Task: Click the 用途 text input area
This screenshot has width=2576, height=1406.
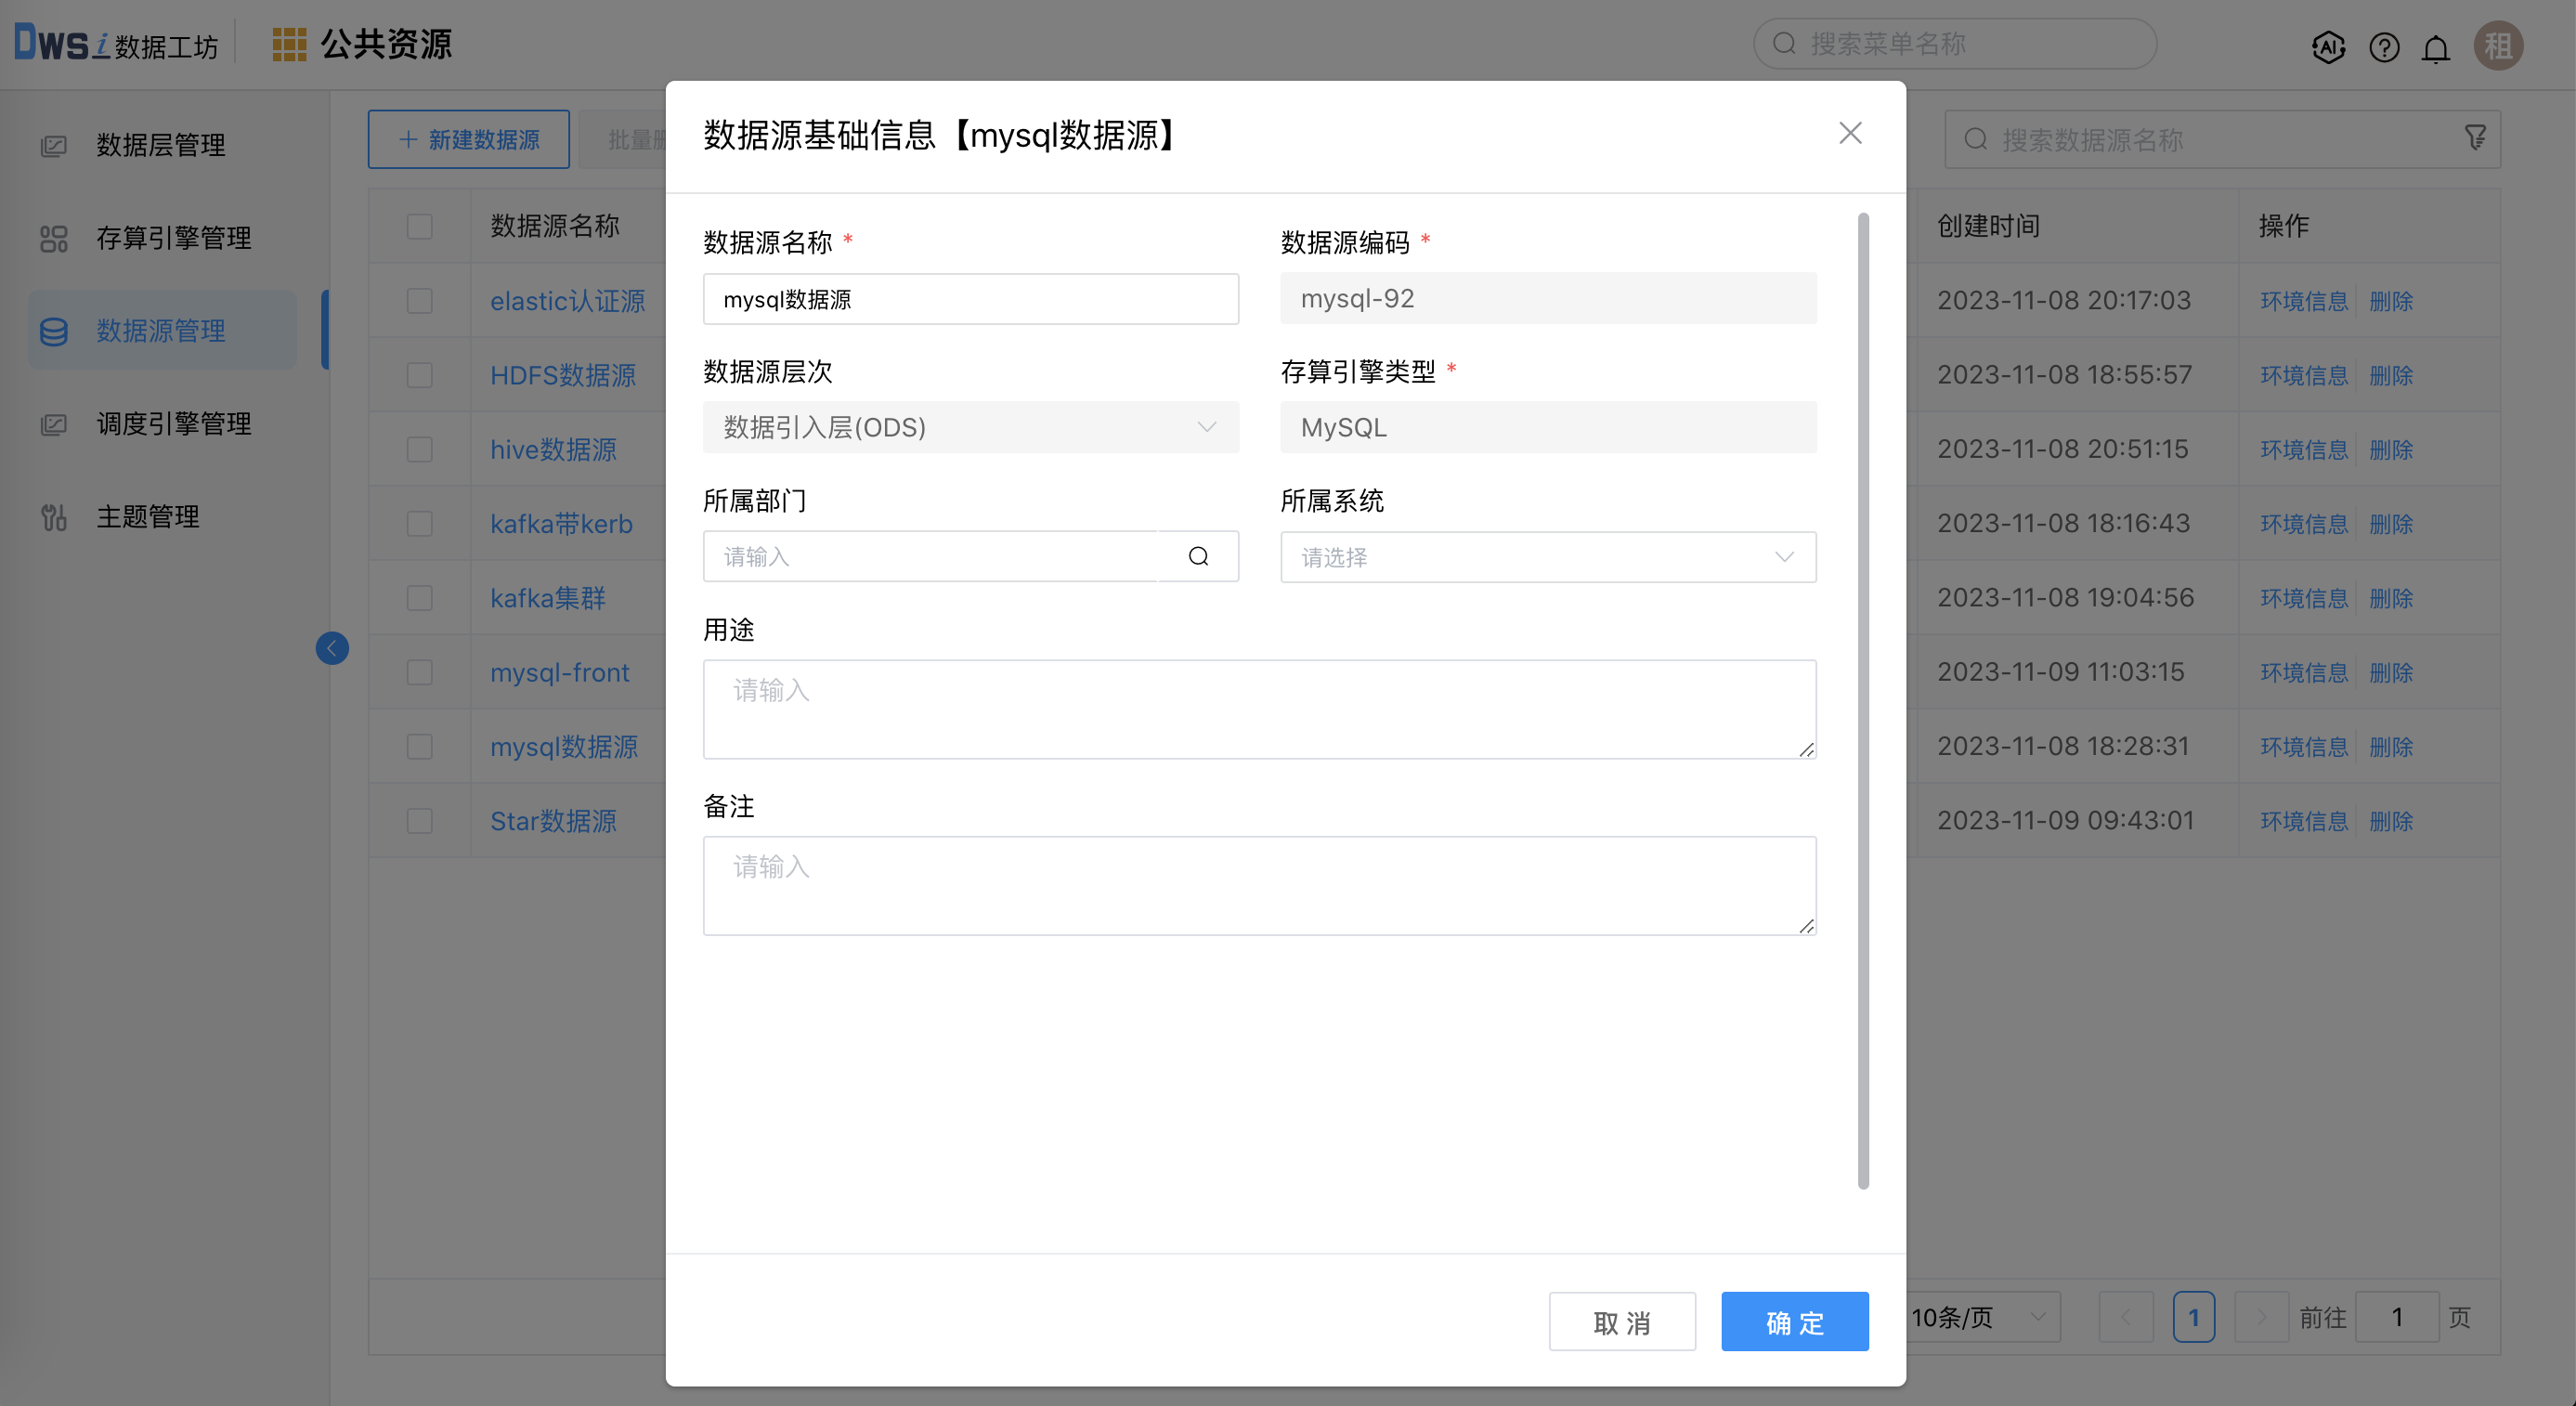Action: click(1258, 709)
